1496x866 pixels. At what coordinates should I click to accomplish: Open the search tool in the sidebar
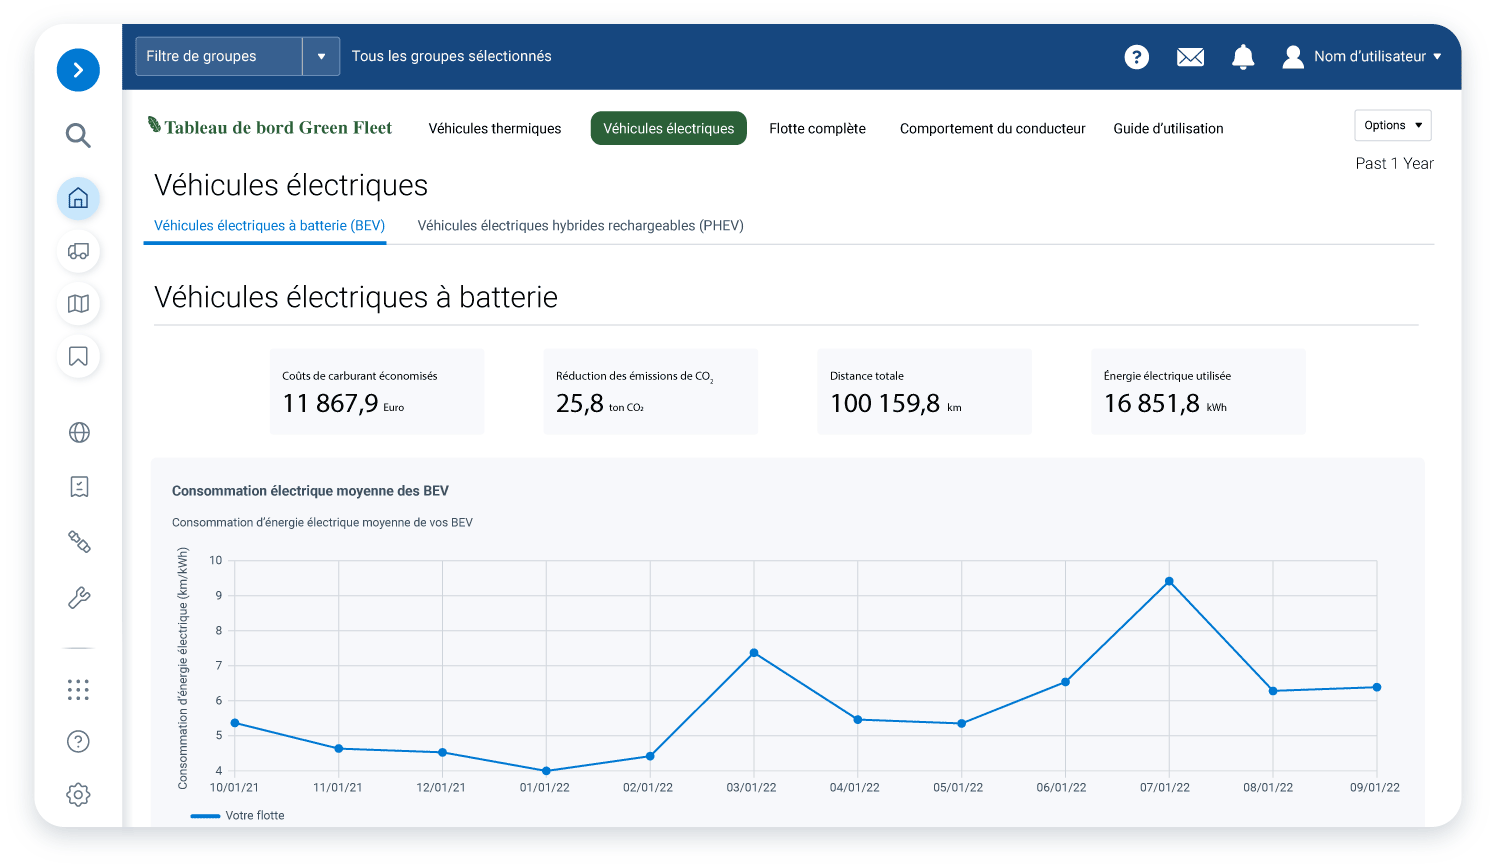78,135
